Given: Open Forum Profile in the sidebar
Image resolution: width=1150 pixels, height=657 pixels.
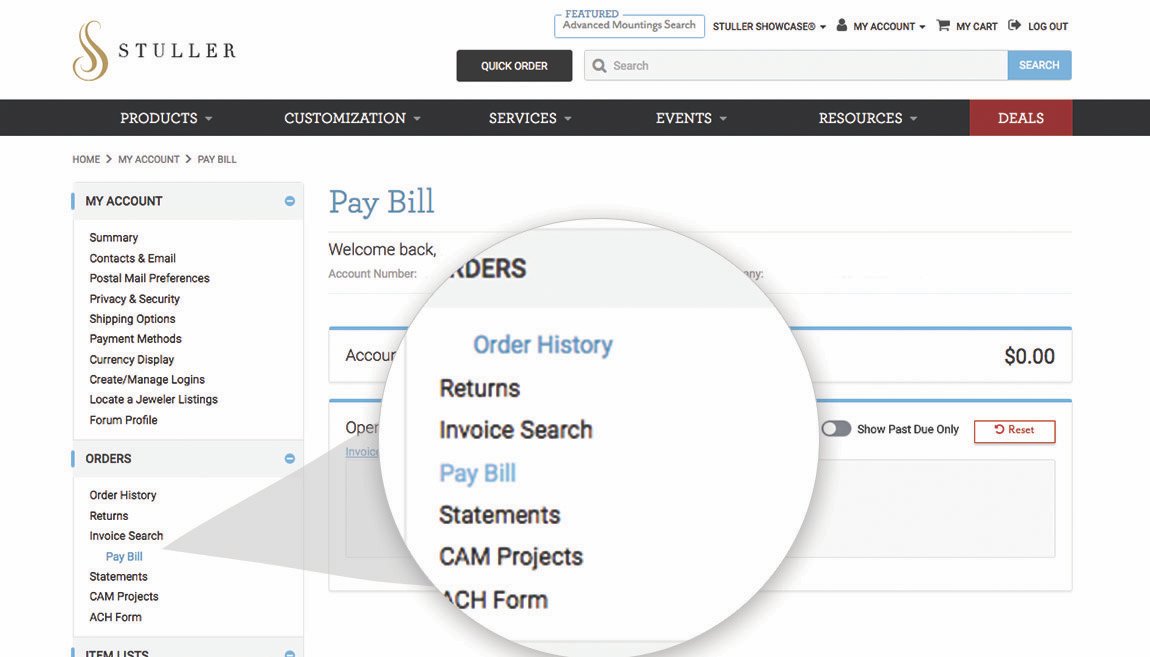Looking at the screenshot, I should [123, 420].
